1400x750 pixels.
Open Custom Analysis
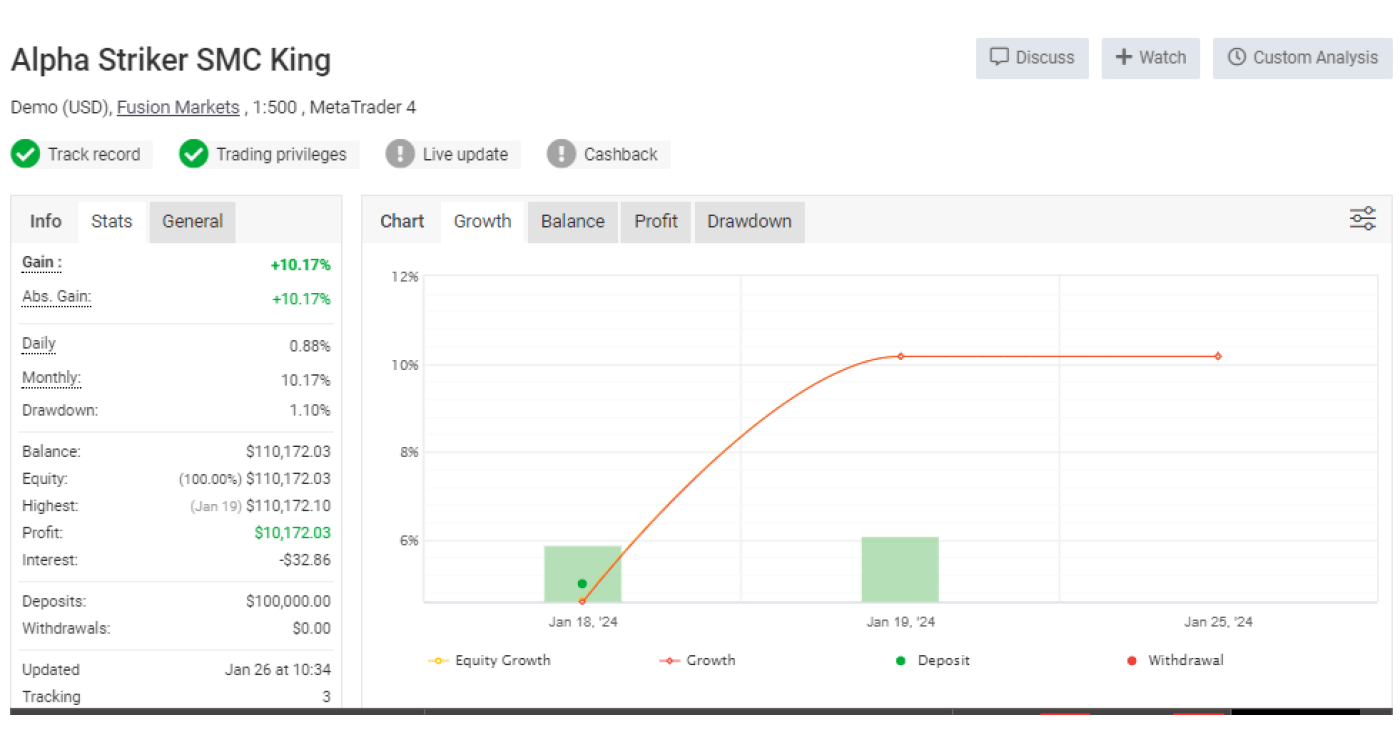point(1302,58)
